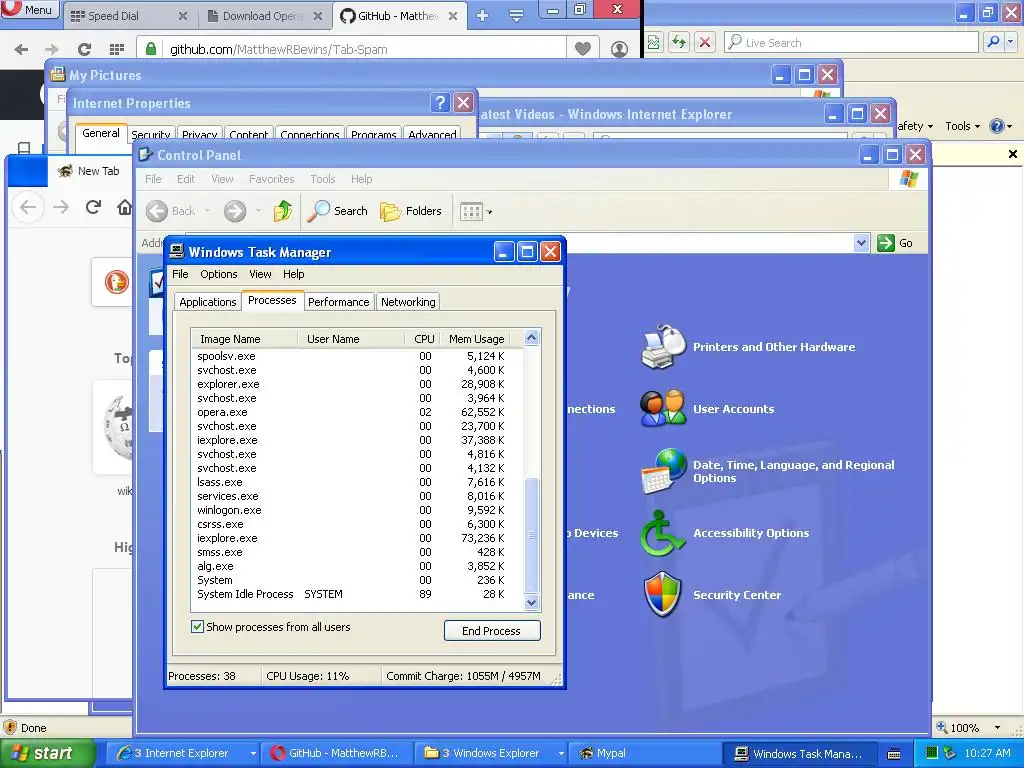Image resolution: width=1024 pixels, height=768 pixels.
Task: Open Favorites menu in Control Panel
Action: point(271,179)
